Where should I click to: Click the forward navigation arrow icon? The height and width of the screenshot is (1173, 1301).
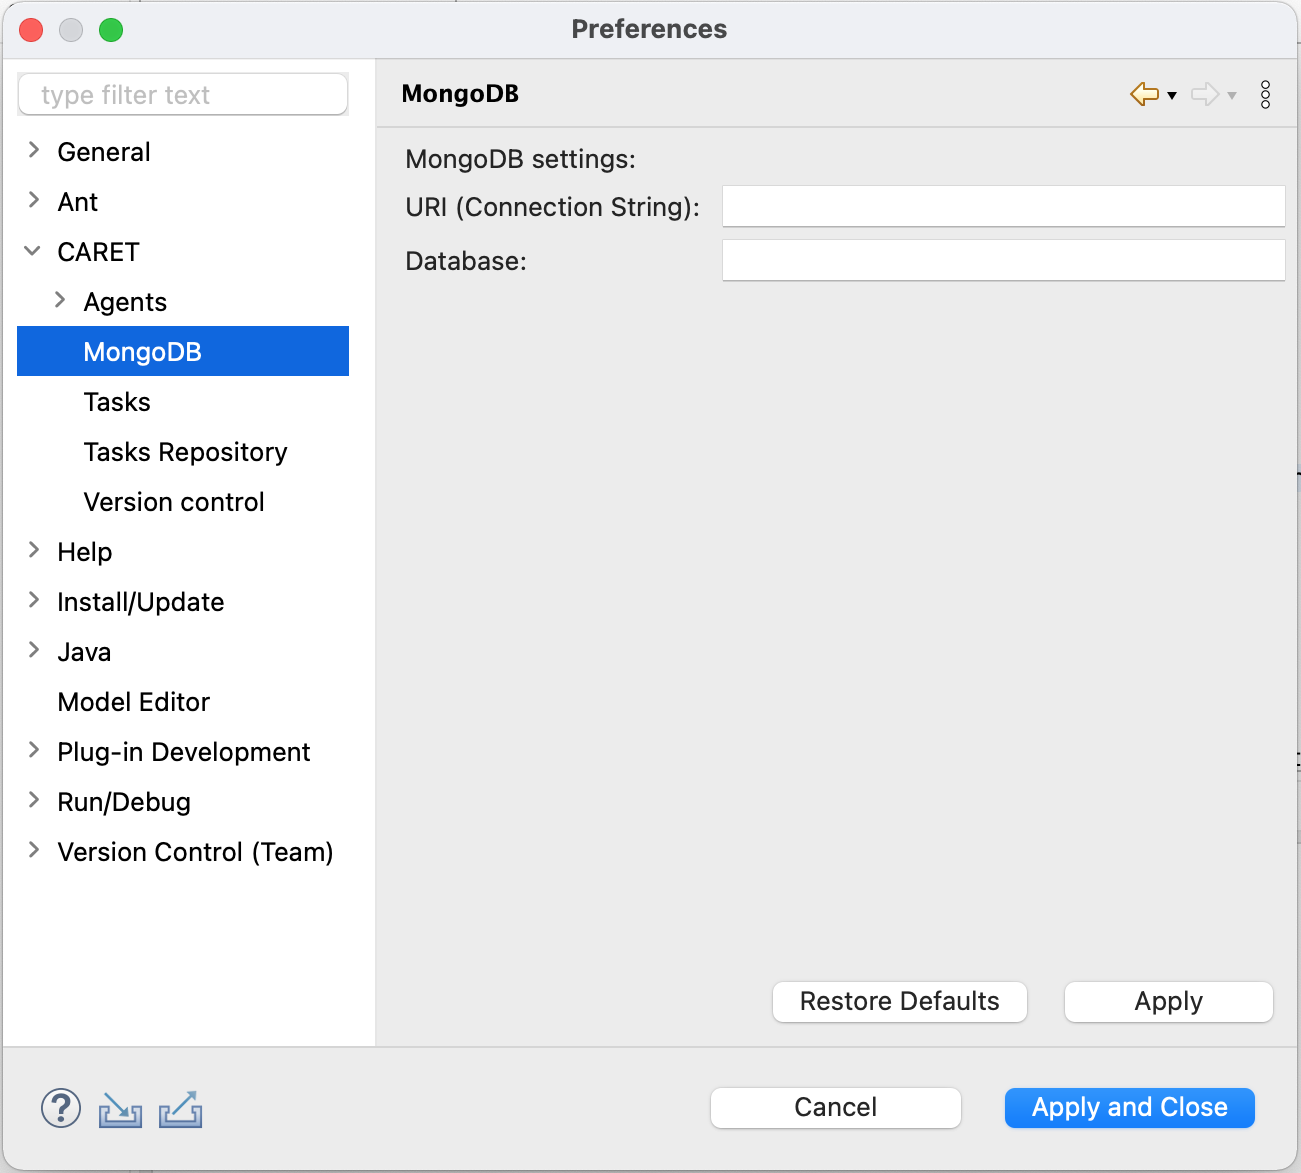pos(1204,93)
